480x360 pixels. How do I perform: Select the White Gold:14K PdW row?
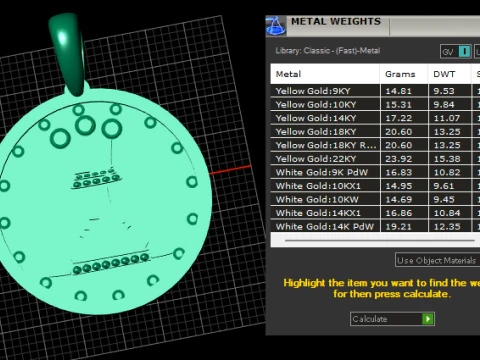[x=375, y=226]
